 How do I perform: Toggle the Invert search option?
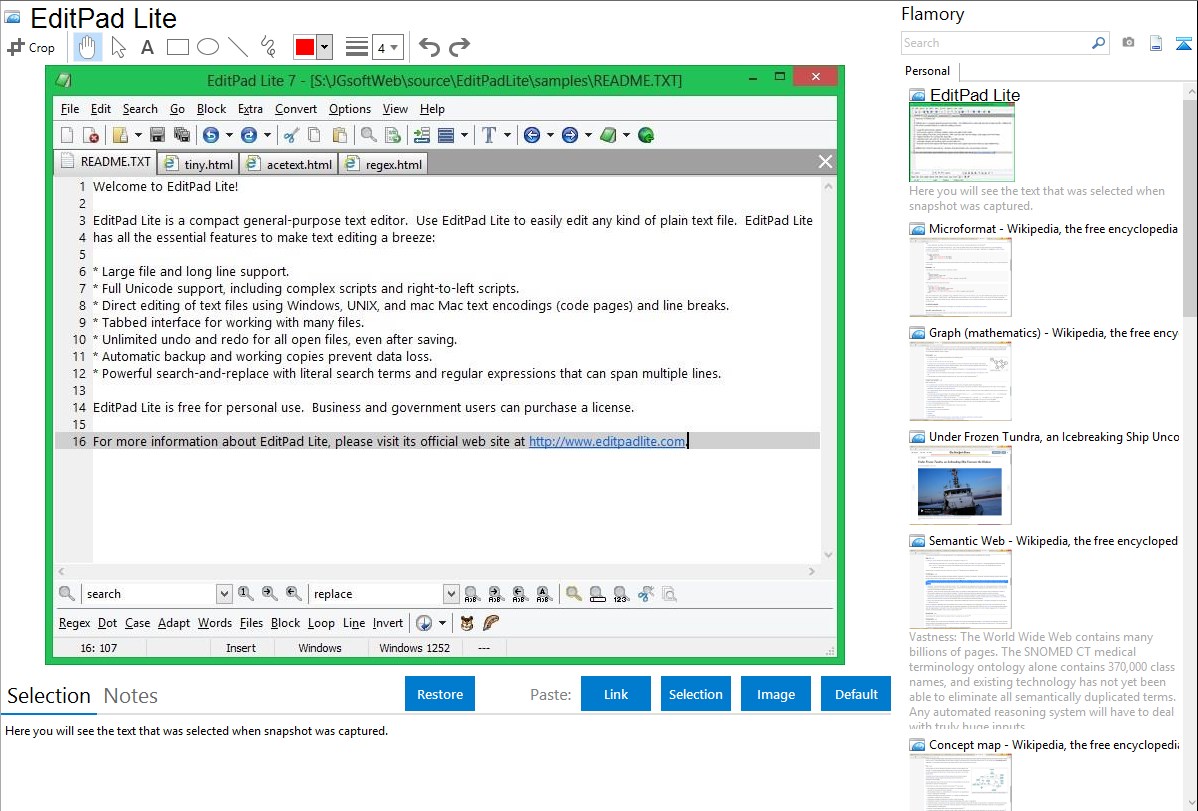[387, 623]
